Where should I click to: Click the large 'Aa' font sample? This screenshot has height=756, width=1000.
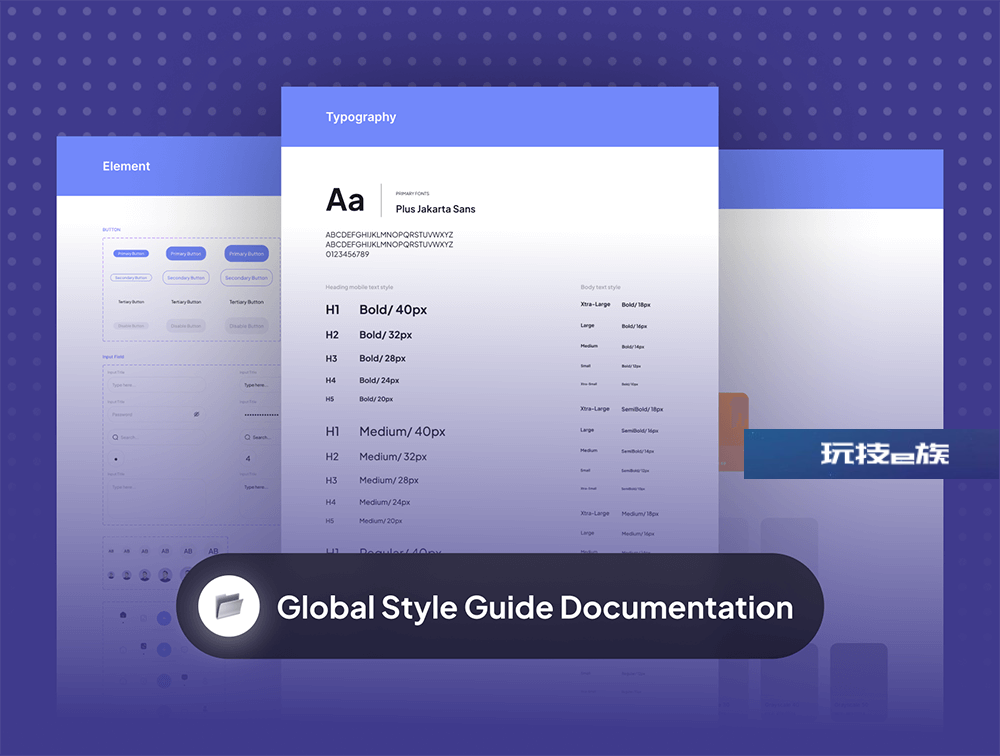tap(345, 200)
